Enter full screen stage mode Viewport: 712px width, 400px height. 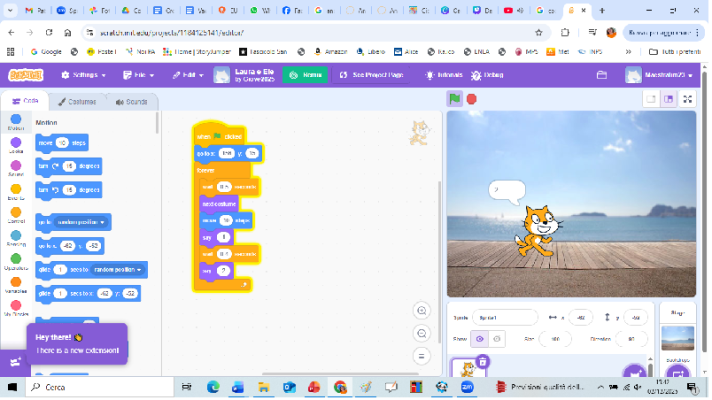tap(689, 99)
